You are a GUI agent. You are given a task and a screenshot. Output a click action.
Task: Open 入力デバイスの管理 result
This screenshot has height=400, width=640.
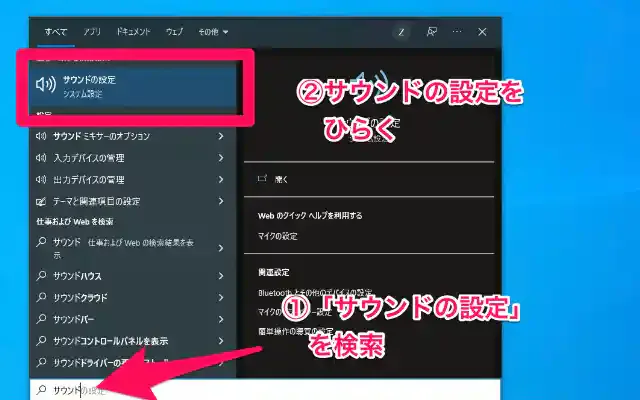tap(133, 158)
